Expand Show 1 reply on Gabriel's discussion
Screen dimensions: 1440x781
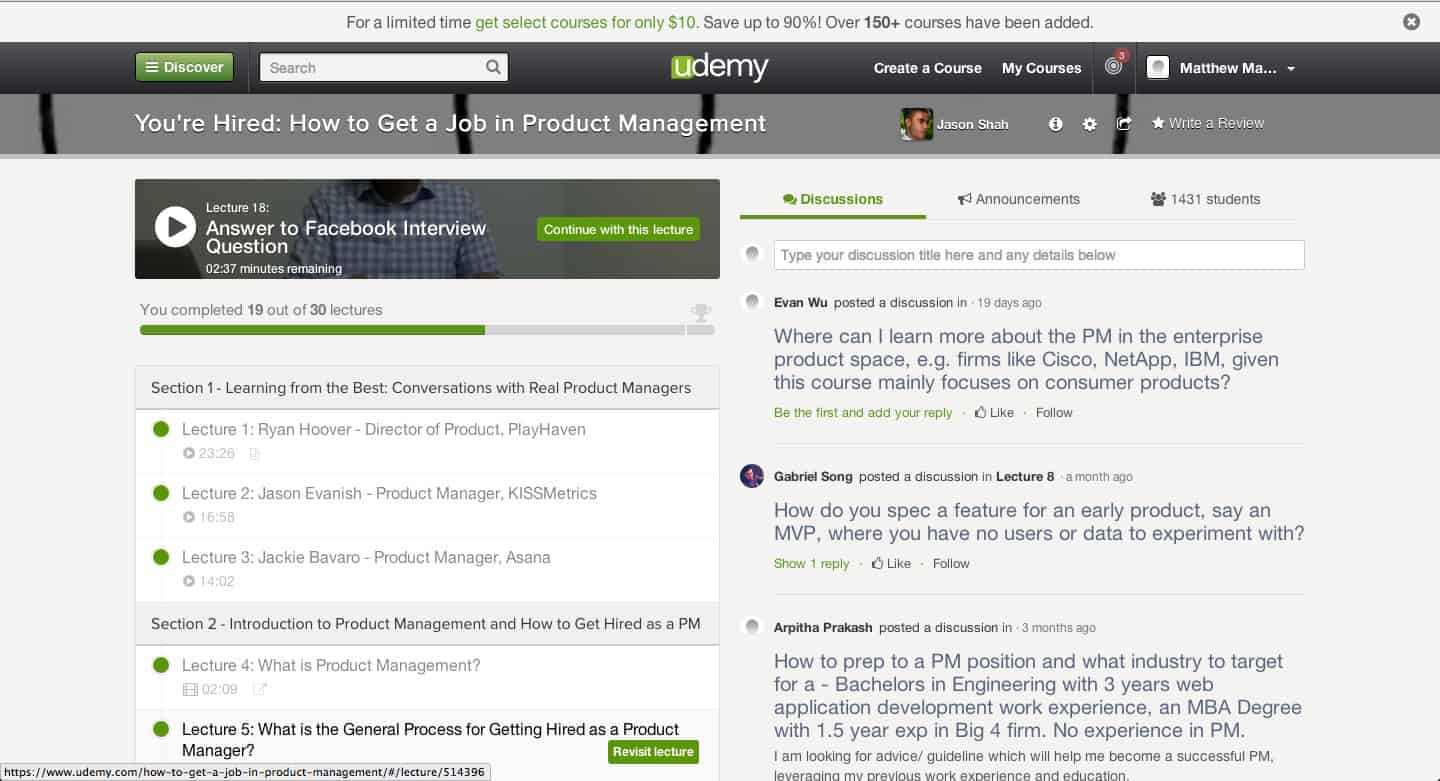pos(811,563)
